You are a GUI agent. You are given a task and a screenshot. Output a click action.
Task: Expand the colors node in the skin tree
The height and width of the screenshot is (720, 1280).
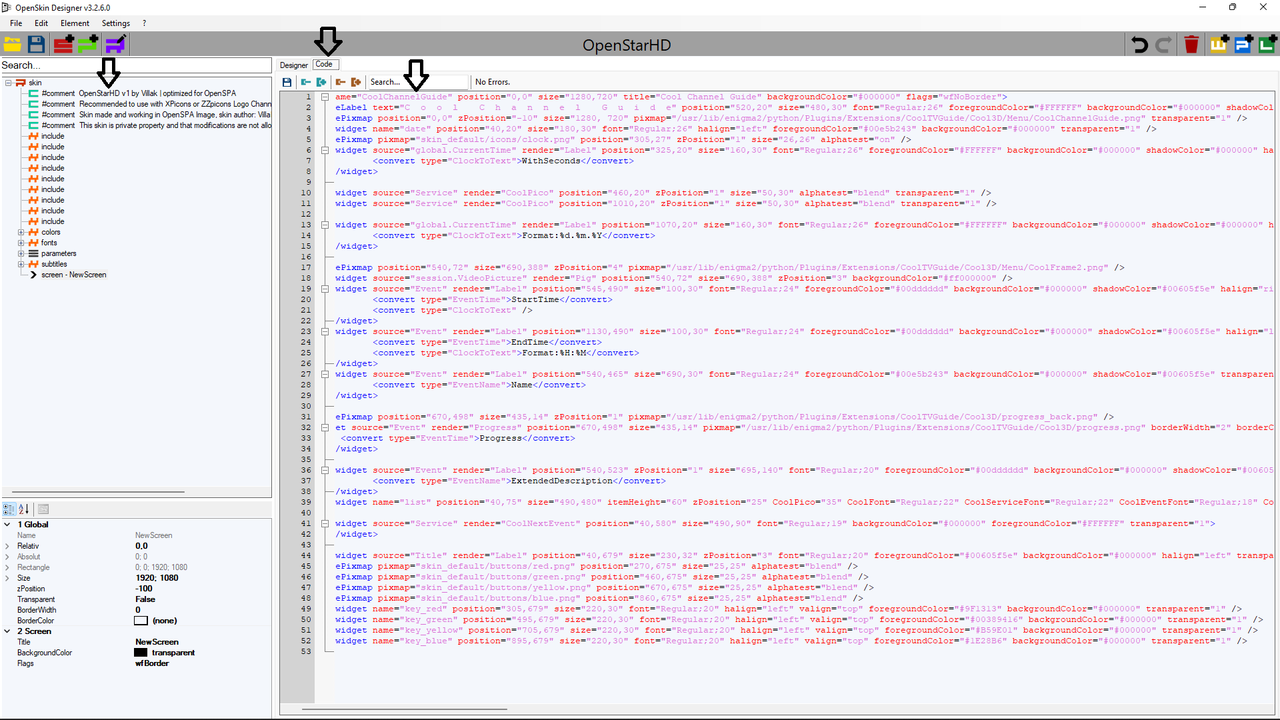[x=22, y=232]
